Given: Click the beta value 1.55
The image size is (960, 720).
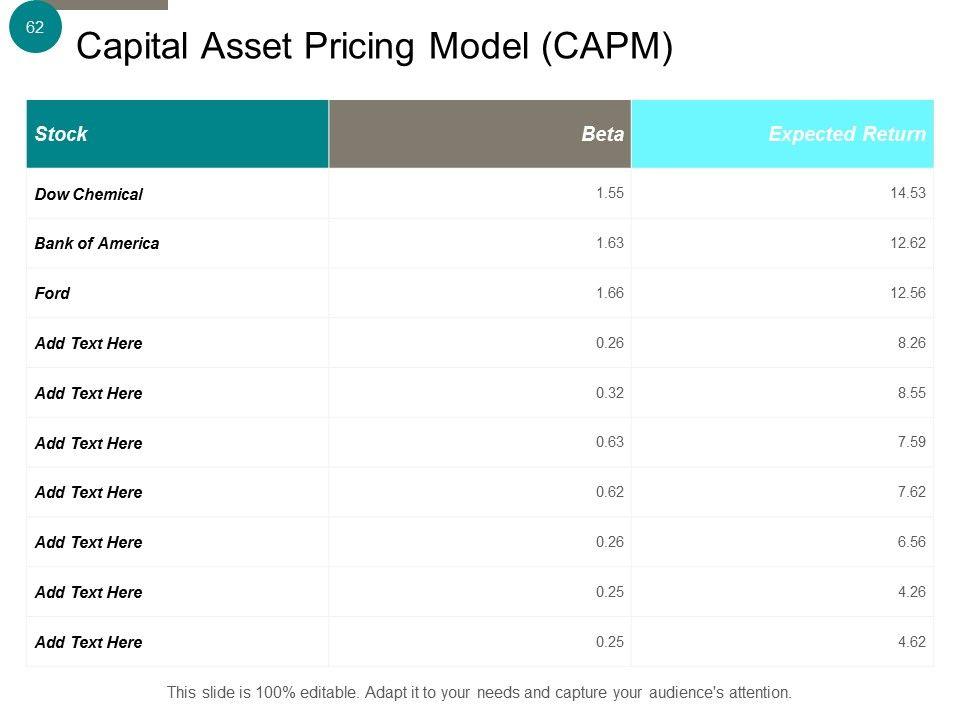Looking at the screenshot, I should [x=610, y=194].
